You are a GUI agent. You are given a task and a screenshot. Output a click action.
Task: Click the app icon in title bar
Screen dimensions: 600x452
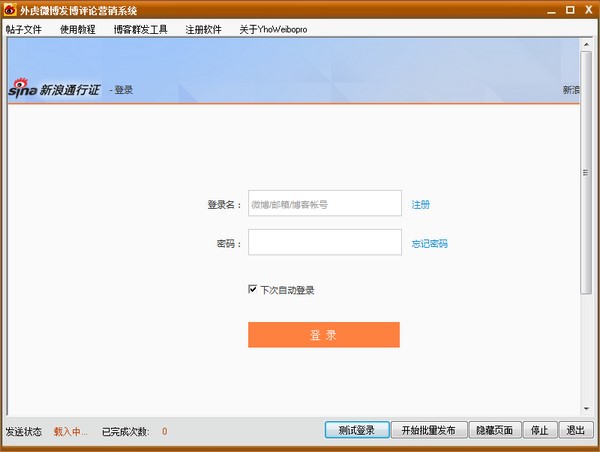click(10, 10)
